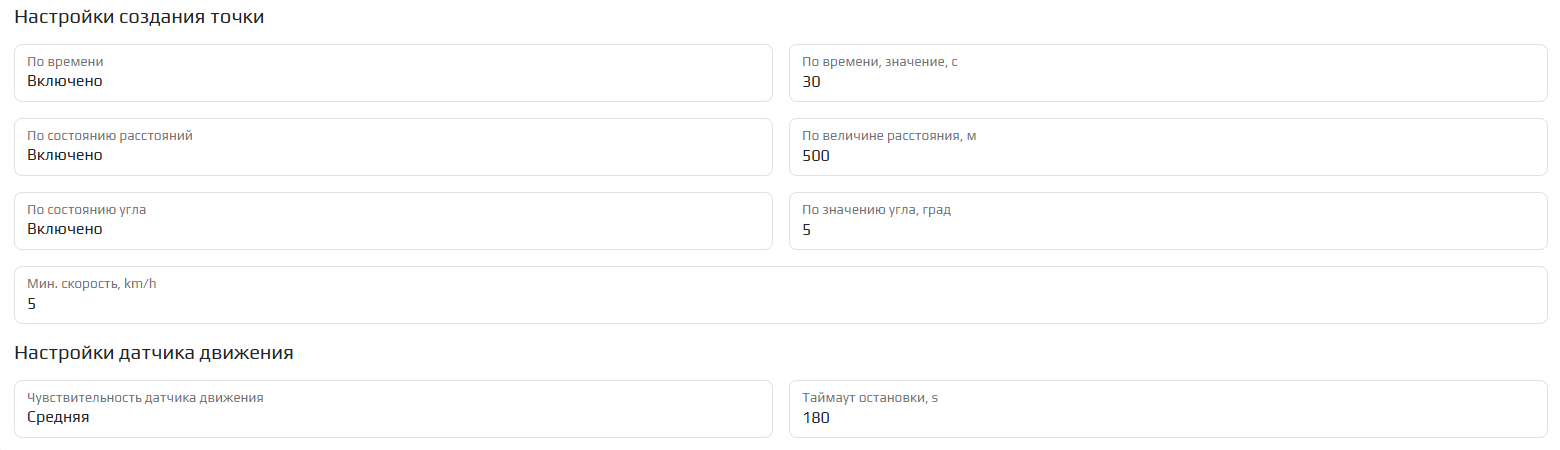Click the stop timeout value 180

point(816,418)
